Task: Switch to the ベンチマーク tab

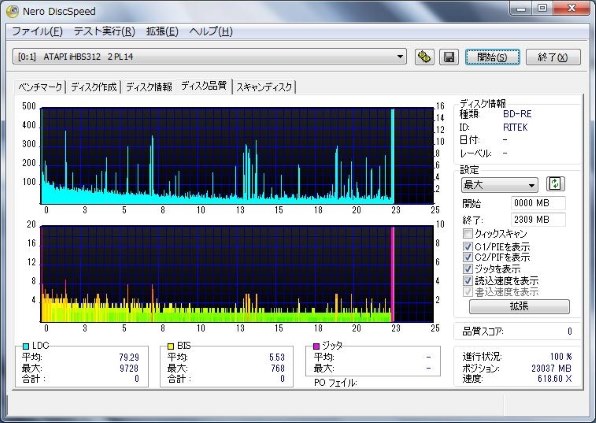Action: click(40, 87)
